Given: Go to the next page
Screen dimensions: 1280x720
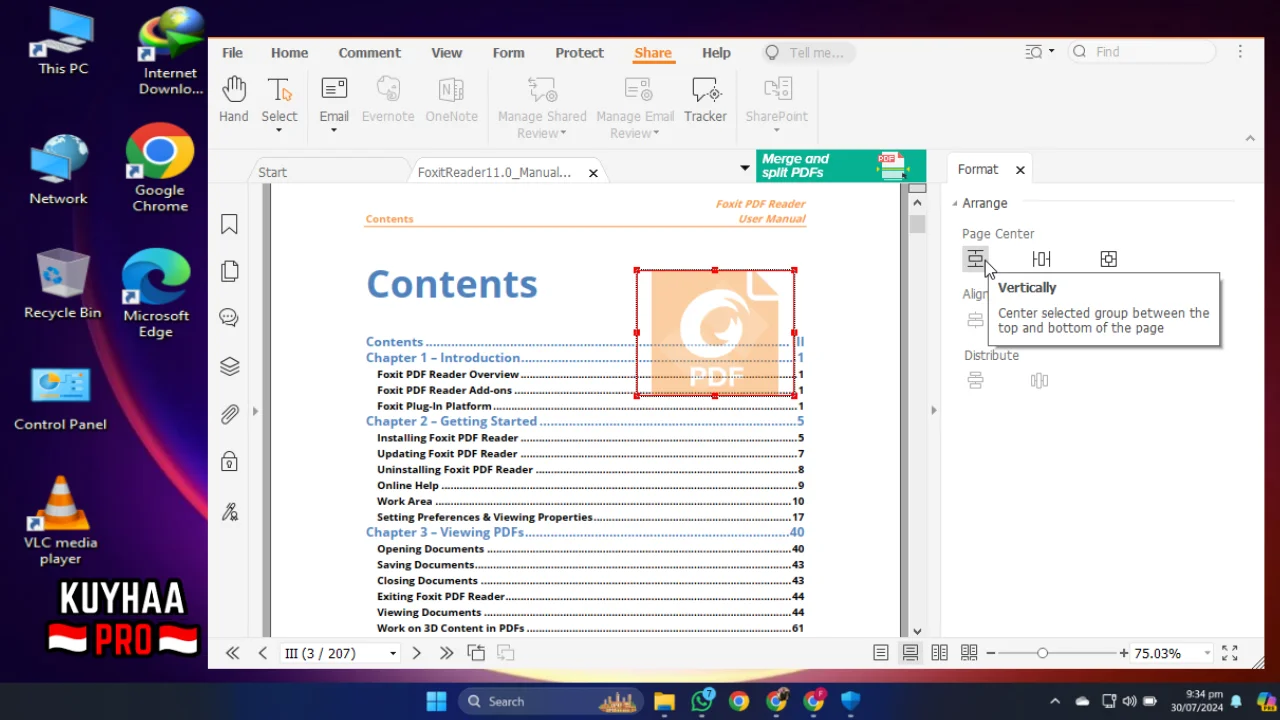Looking at the screenshot, I should 417,653.
